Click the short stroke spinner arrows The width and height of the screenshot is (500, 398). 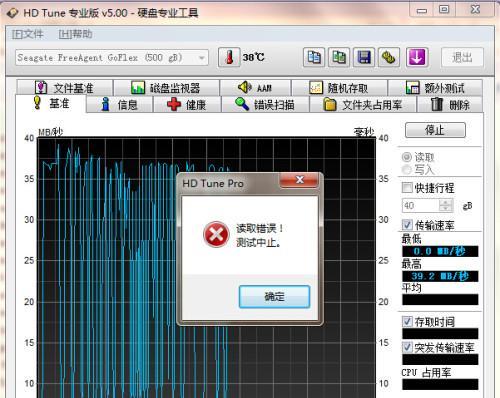(446, 206)
